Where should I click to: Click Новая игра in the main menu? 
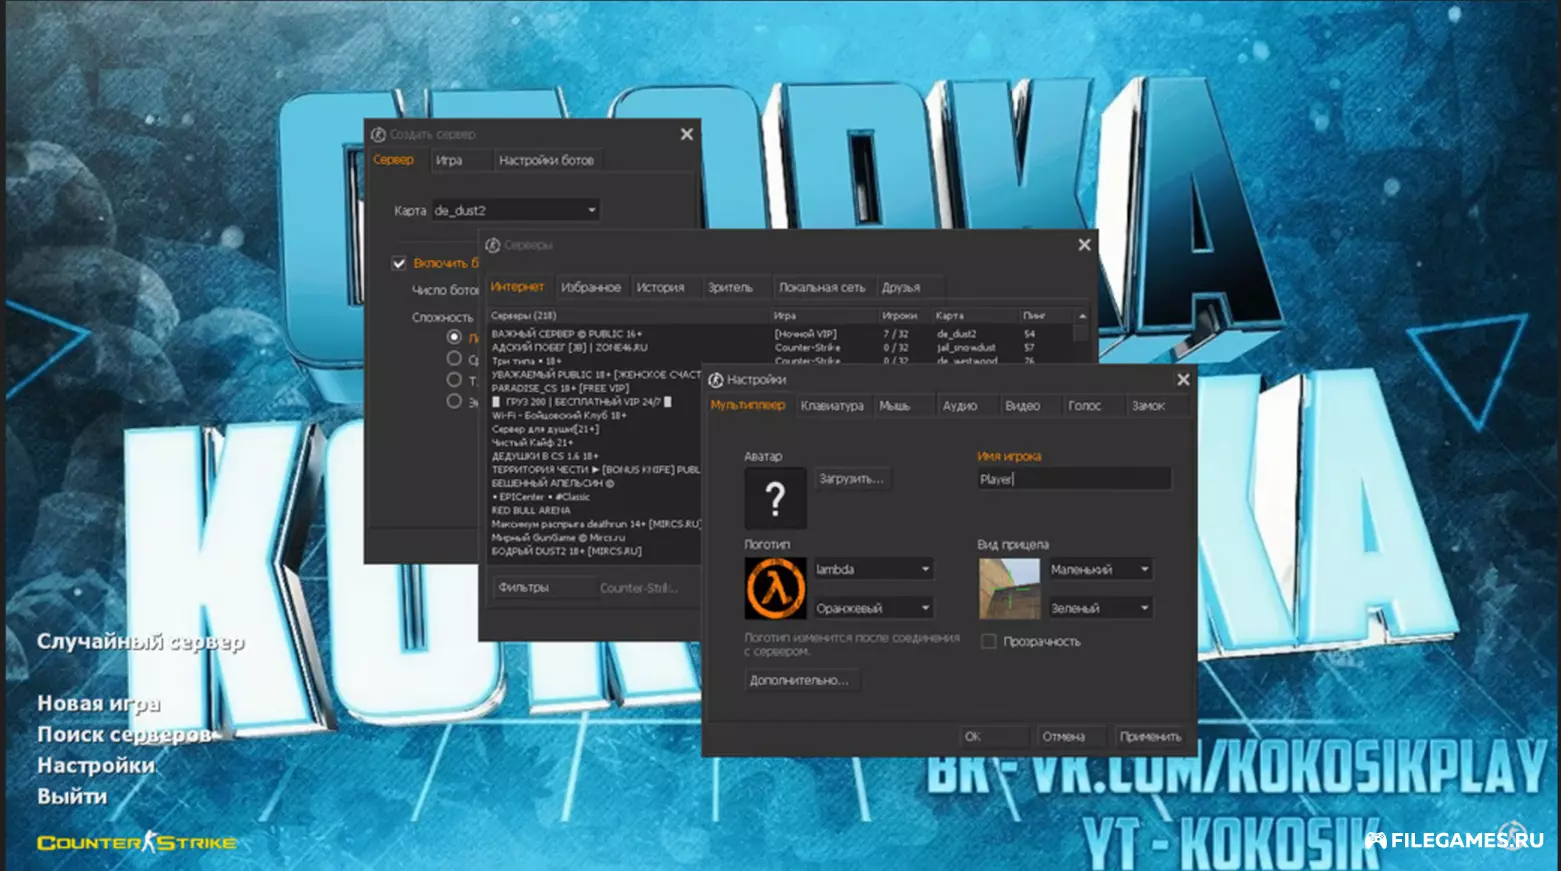coord(99,704)
